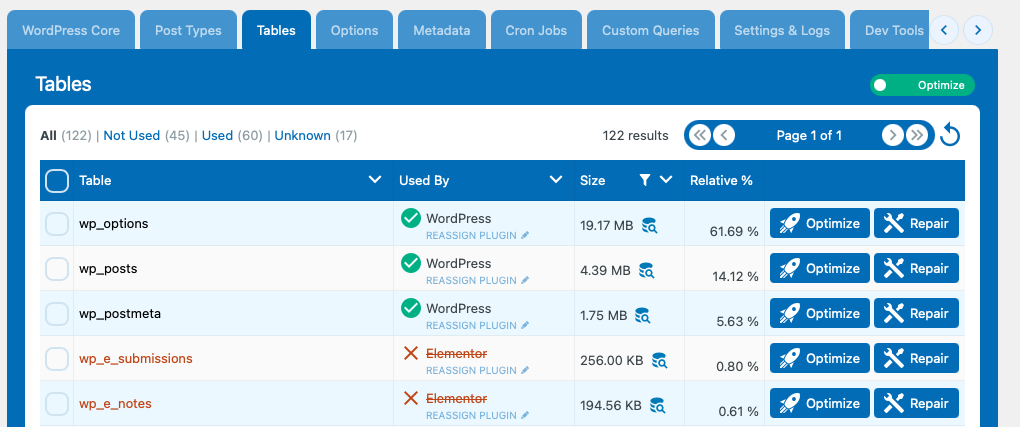Open the Settings & Logs tab
Viewport: 1020px width, 427px height.
click(x=781, y=30)
